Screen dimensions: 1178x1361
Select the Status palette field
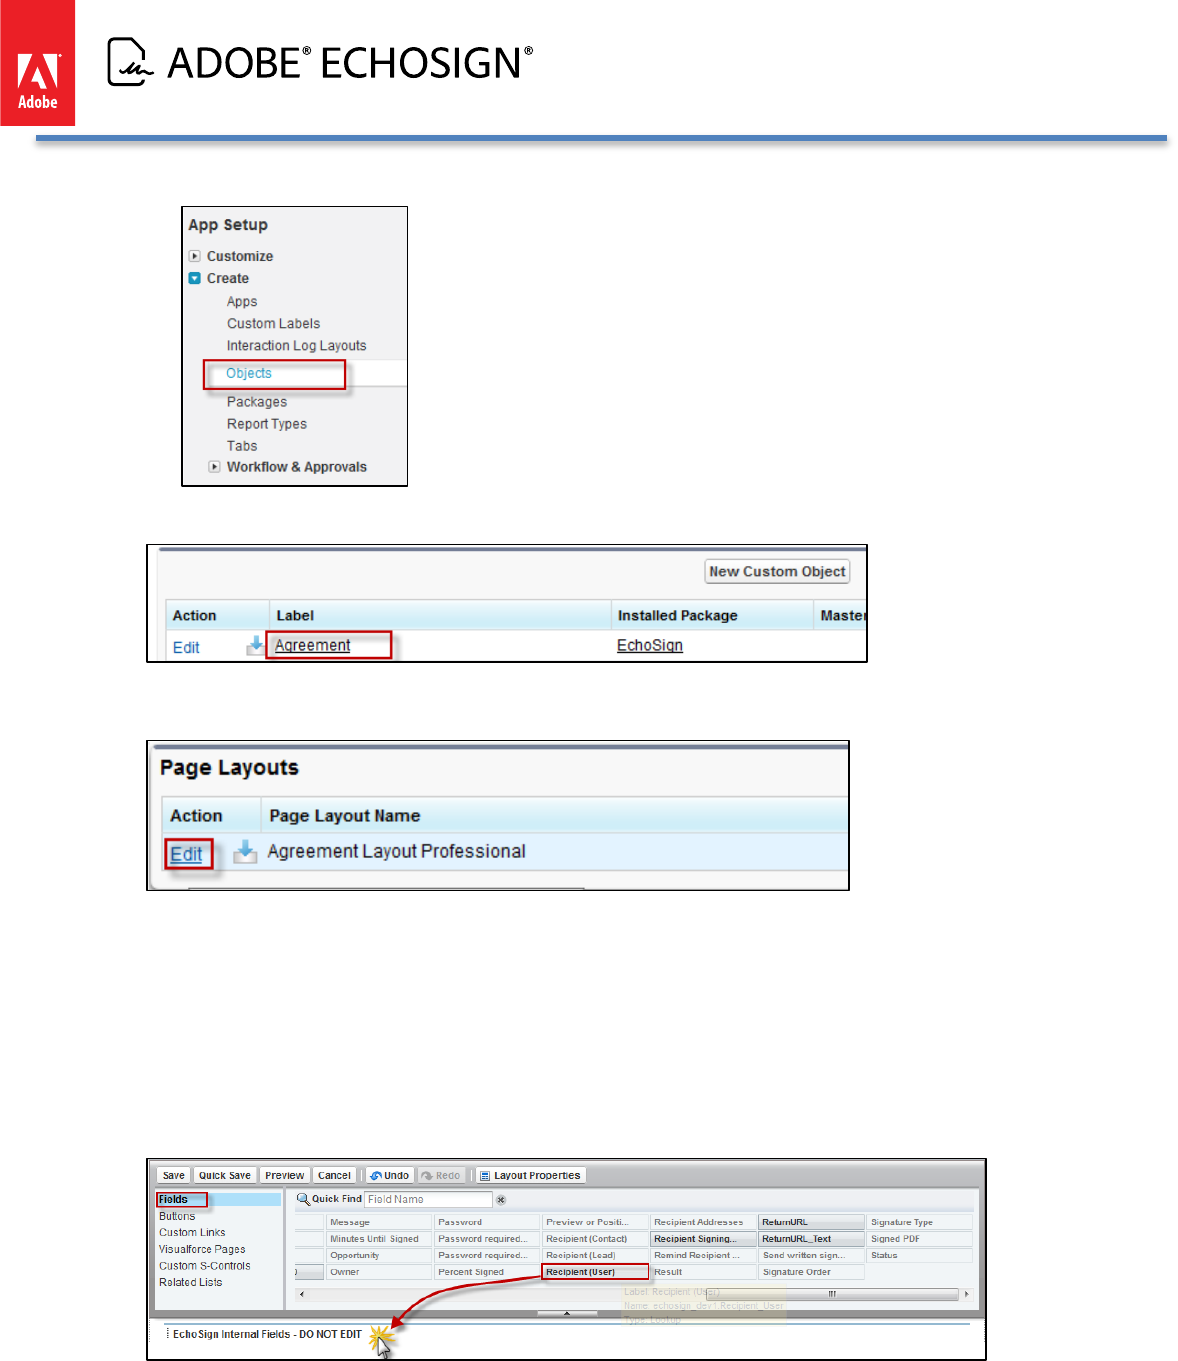920,1255
